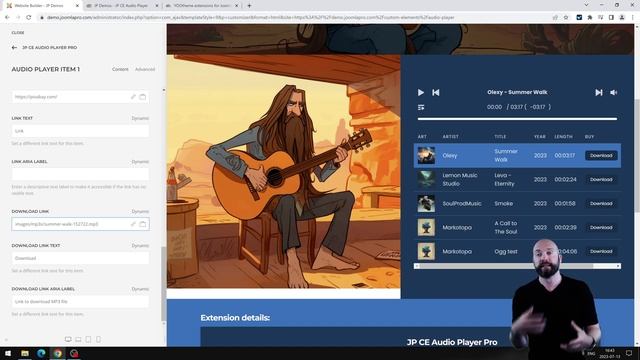Click the browser address bar
Viewport: 640px width, 360px height.
point(294,18)
